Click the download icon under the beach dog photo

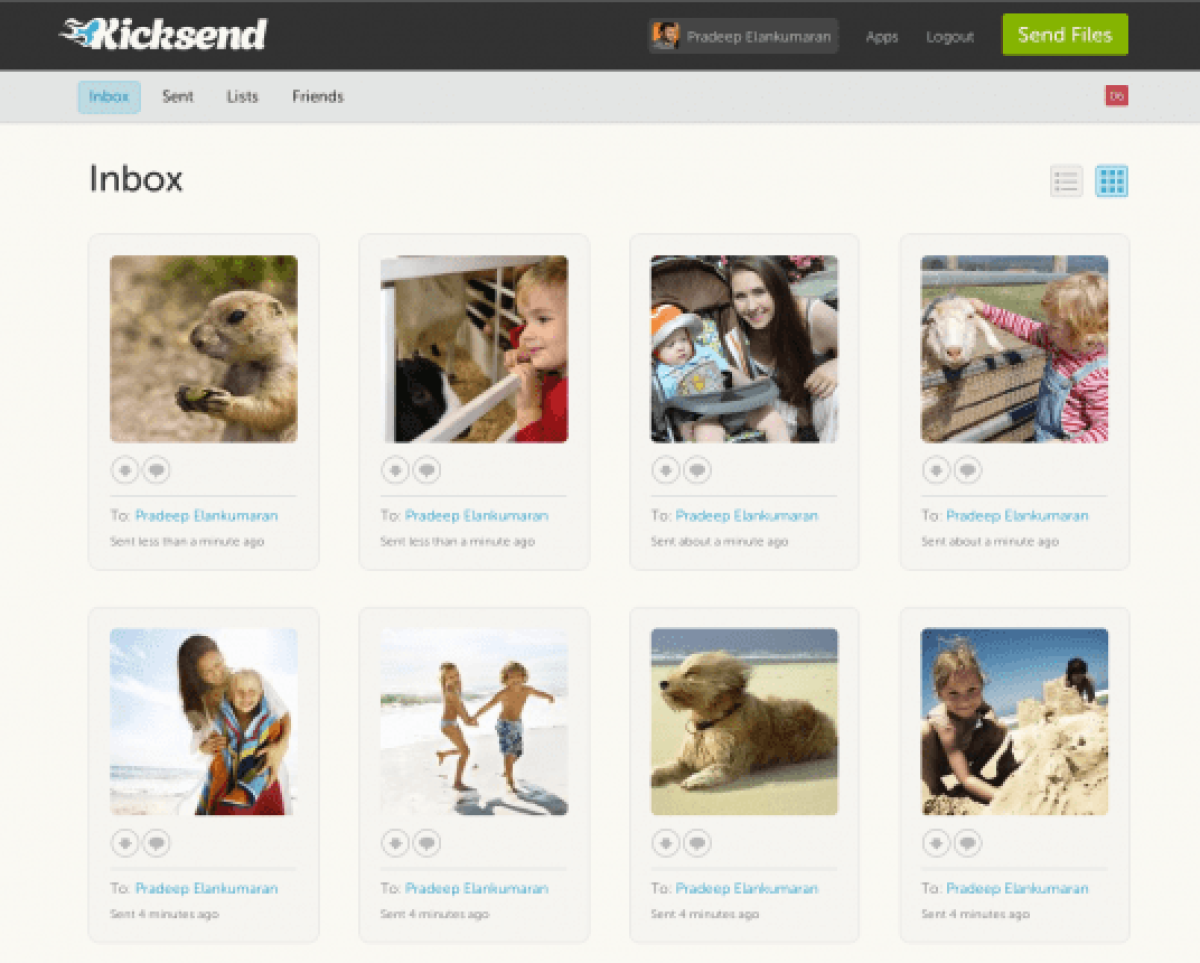pyautogui.click(x=666, y=843)
